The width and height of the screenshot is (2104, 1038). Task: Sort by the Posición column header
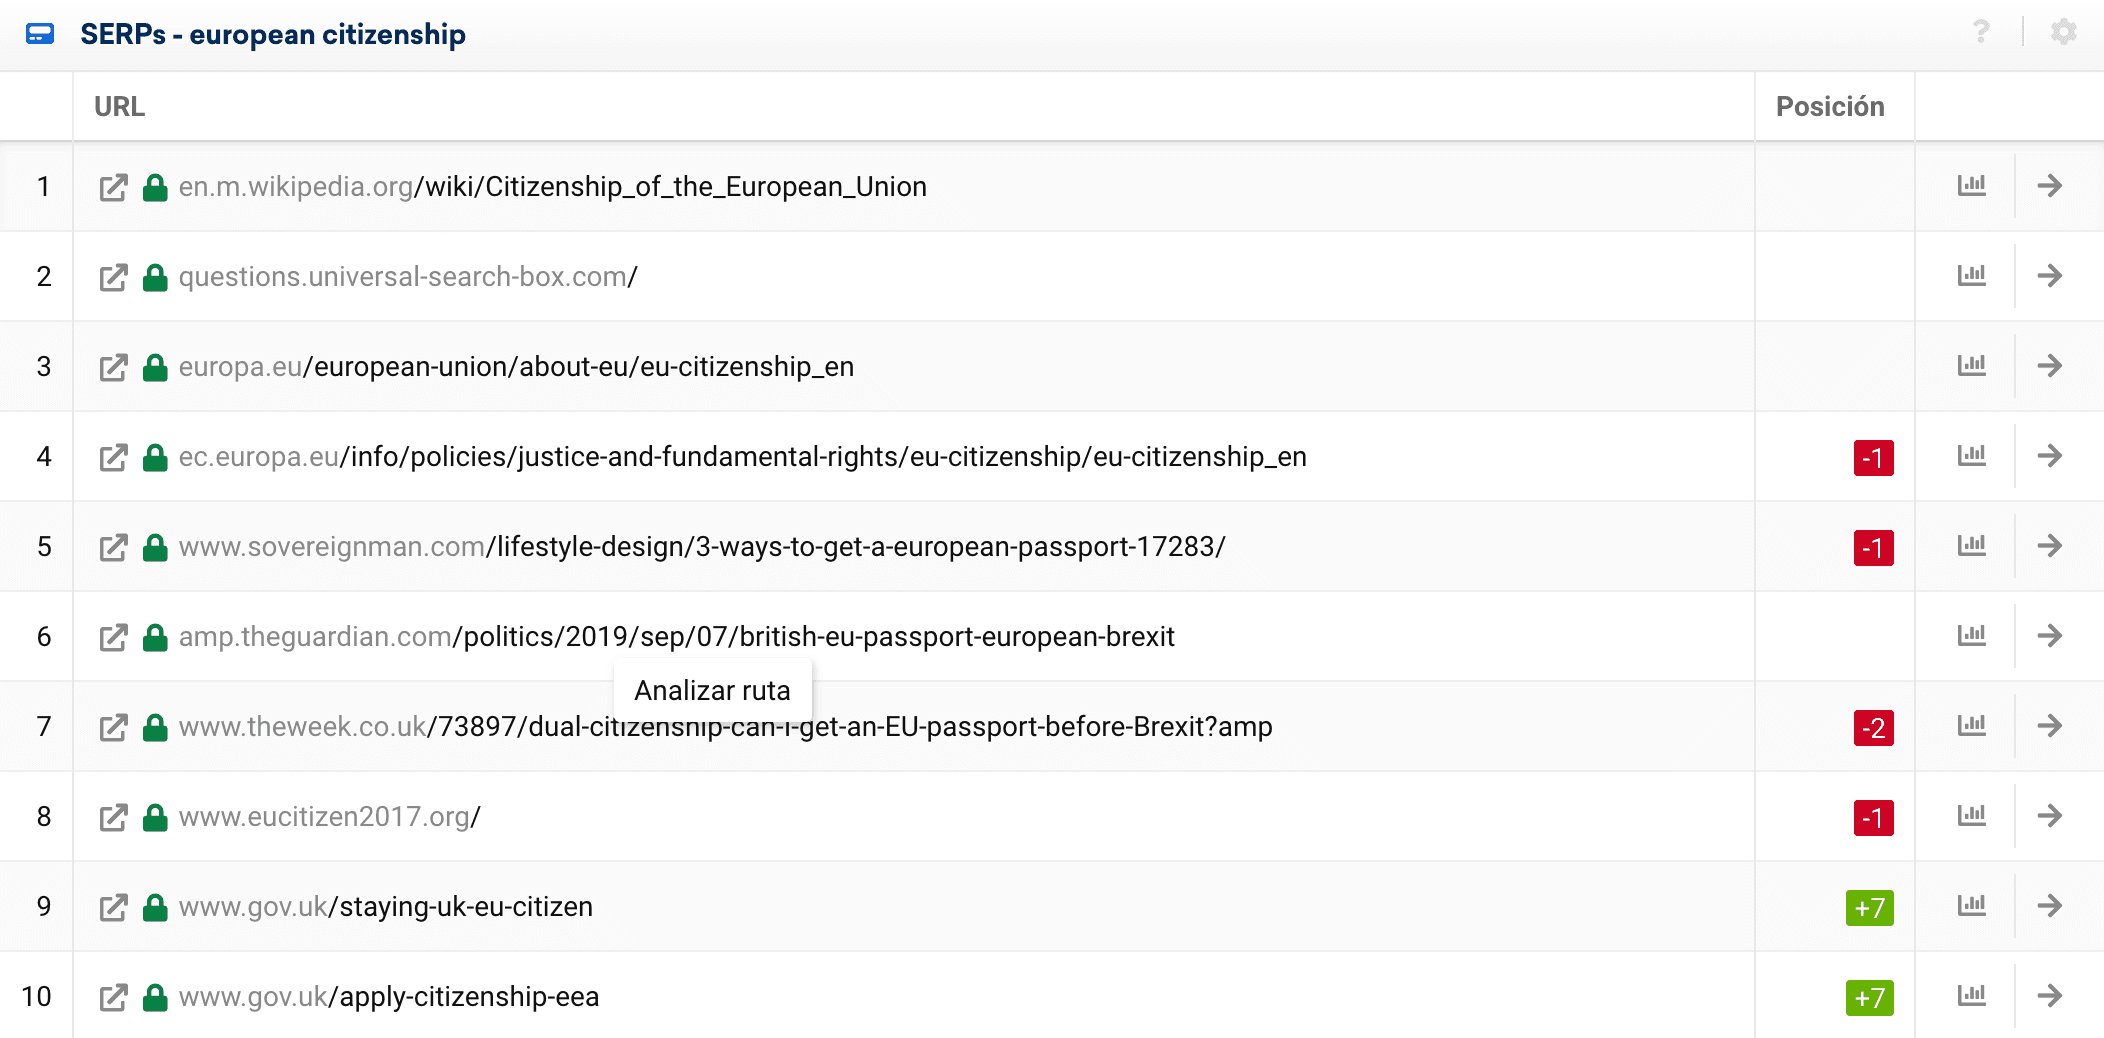click(1829, 107)
